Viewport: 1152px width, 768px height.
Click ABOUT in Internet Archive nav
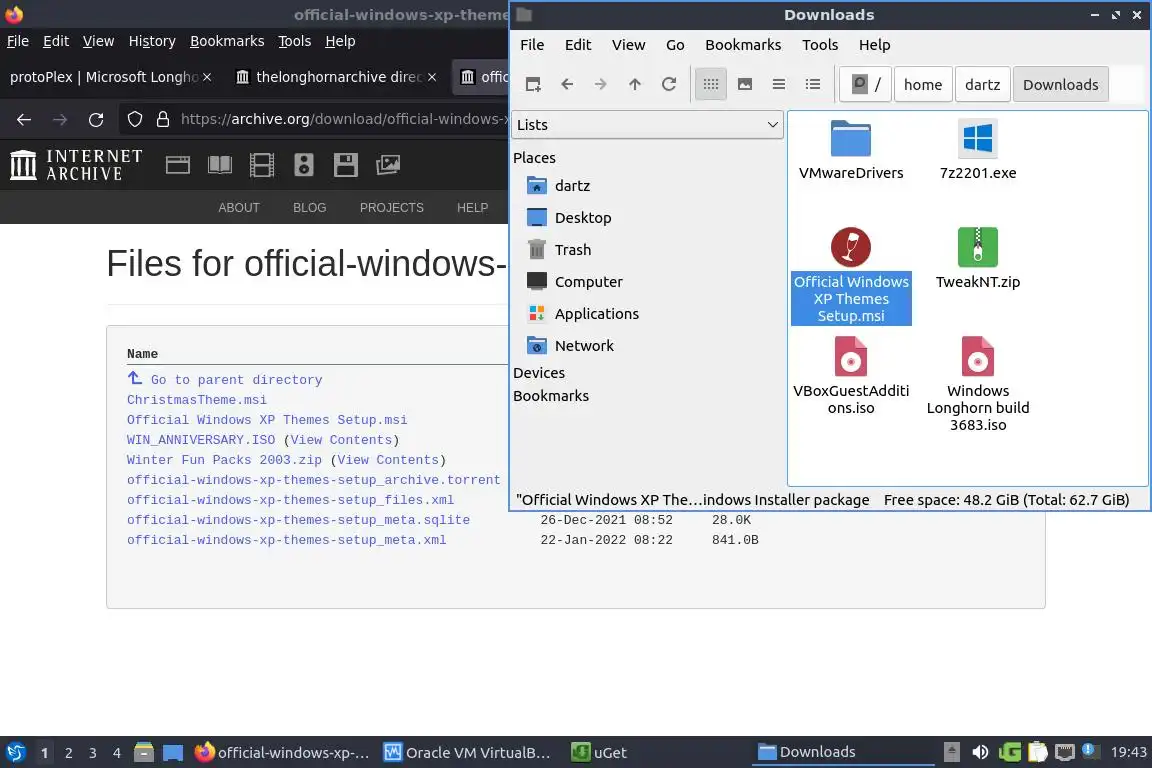[239, 208]
